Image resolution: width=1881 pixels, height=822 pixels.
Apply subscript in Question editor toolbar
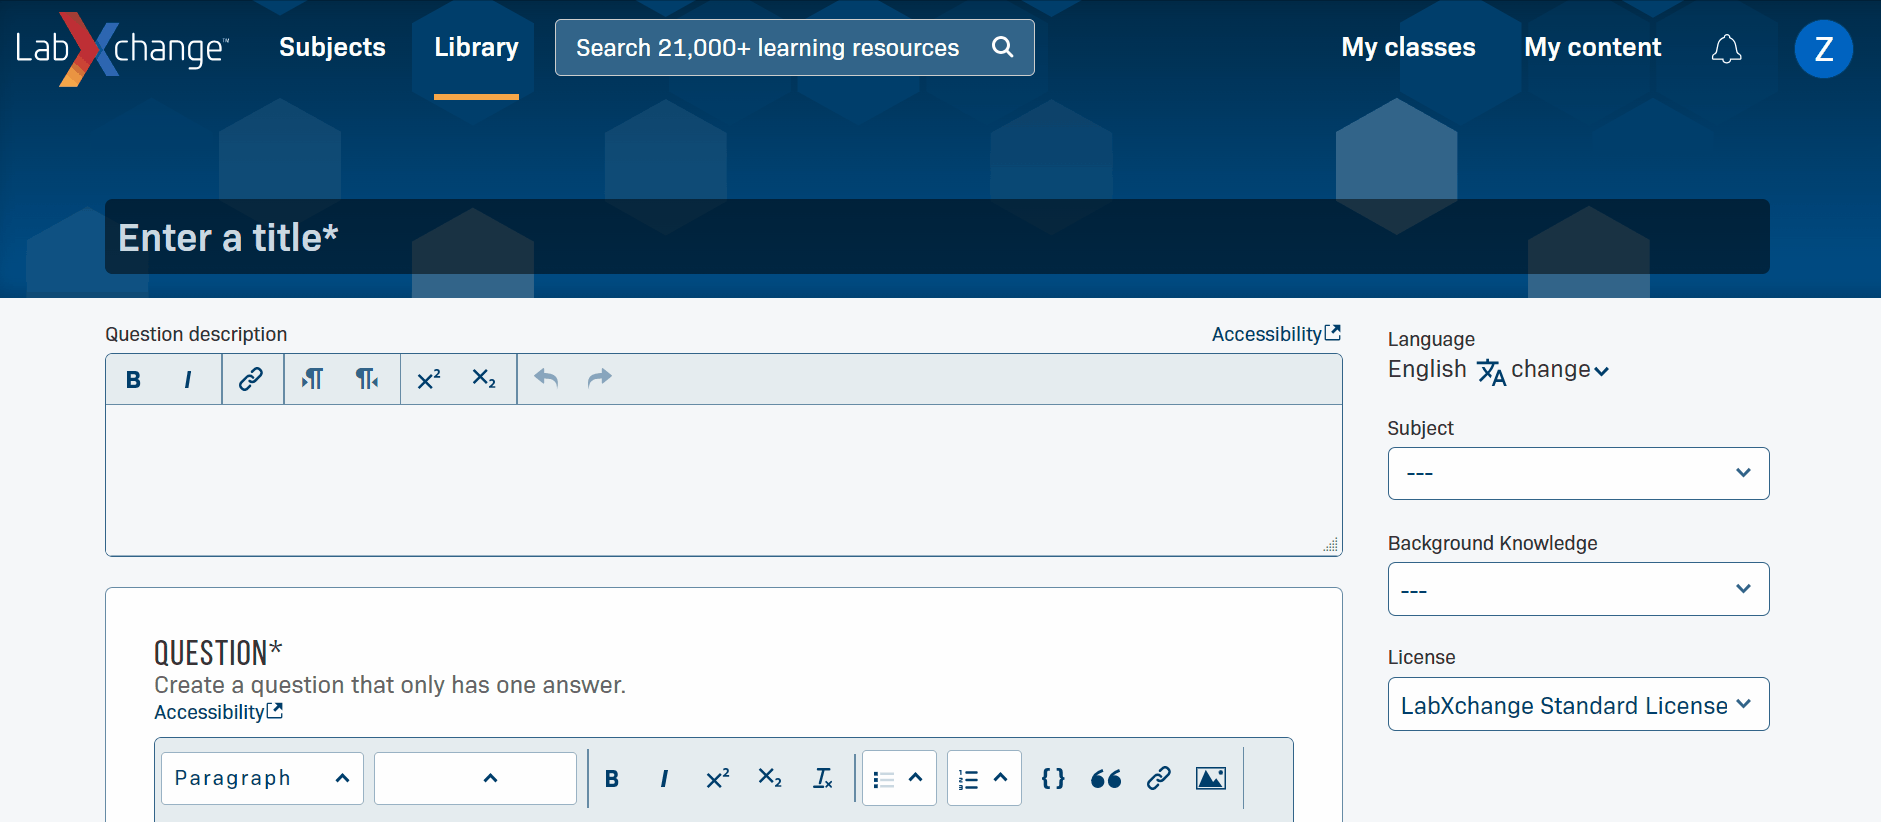[x=770, y=778]
